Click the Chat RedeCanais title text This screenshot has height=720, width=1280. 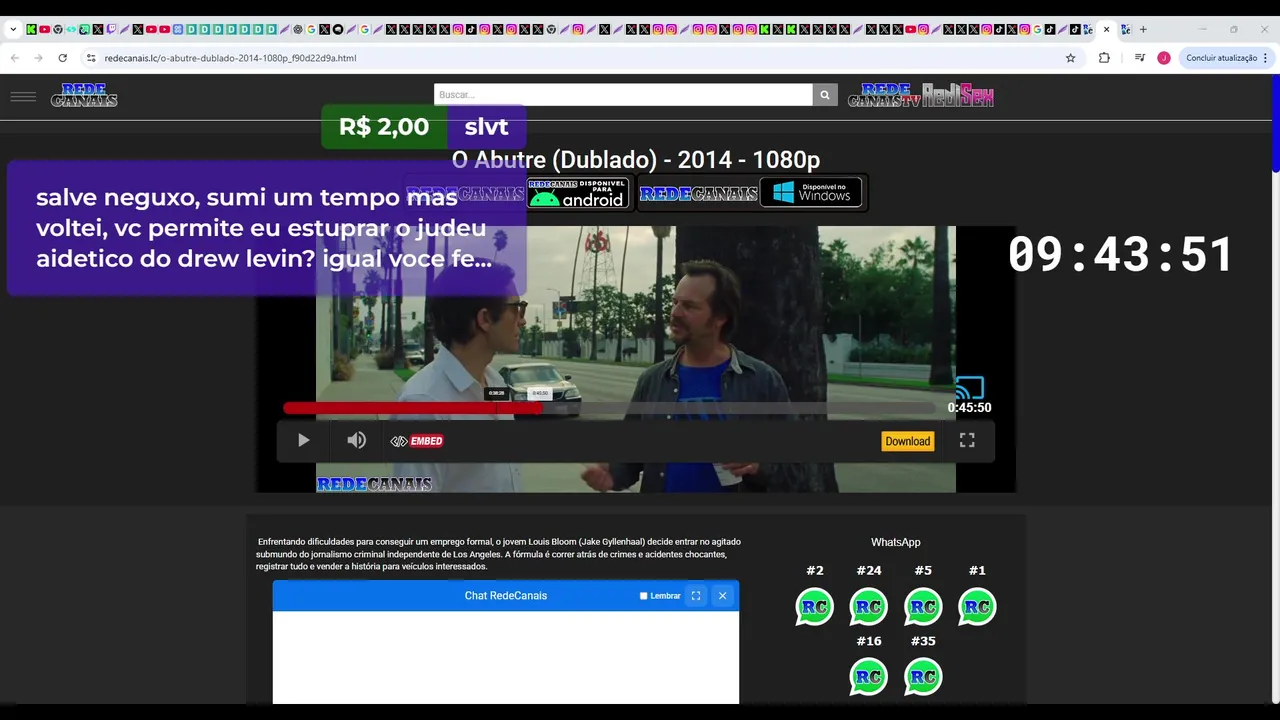(506, 596)
